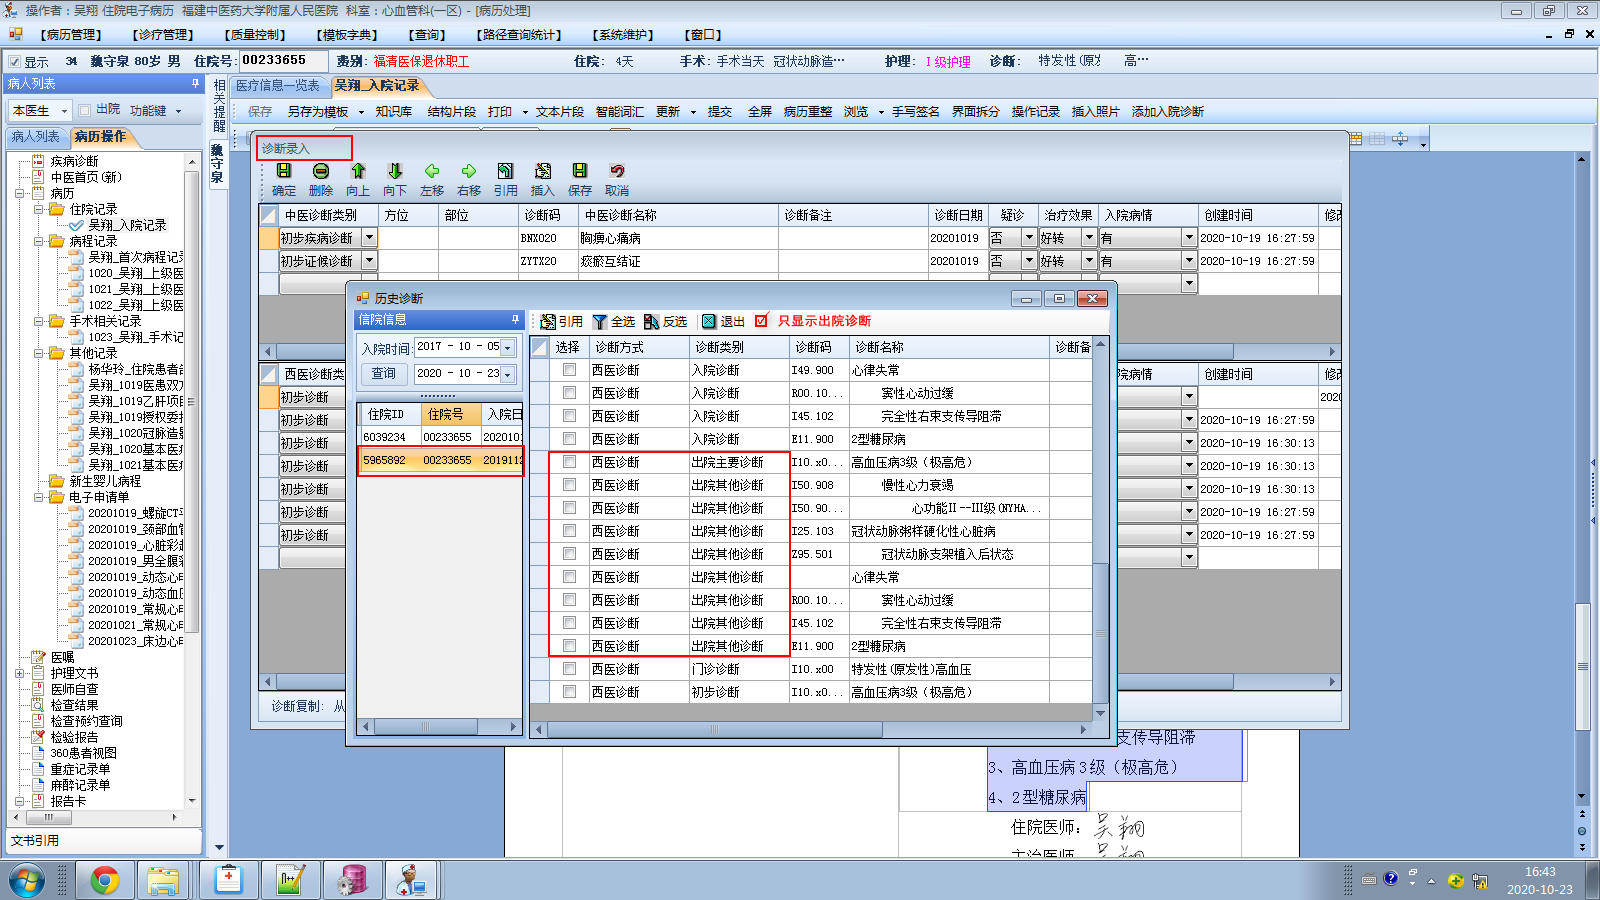Open the notepad-pencil app on the taskbar
The width and height of the screenshot is (1600, 900).
click(290, 880)
